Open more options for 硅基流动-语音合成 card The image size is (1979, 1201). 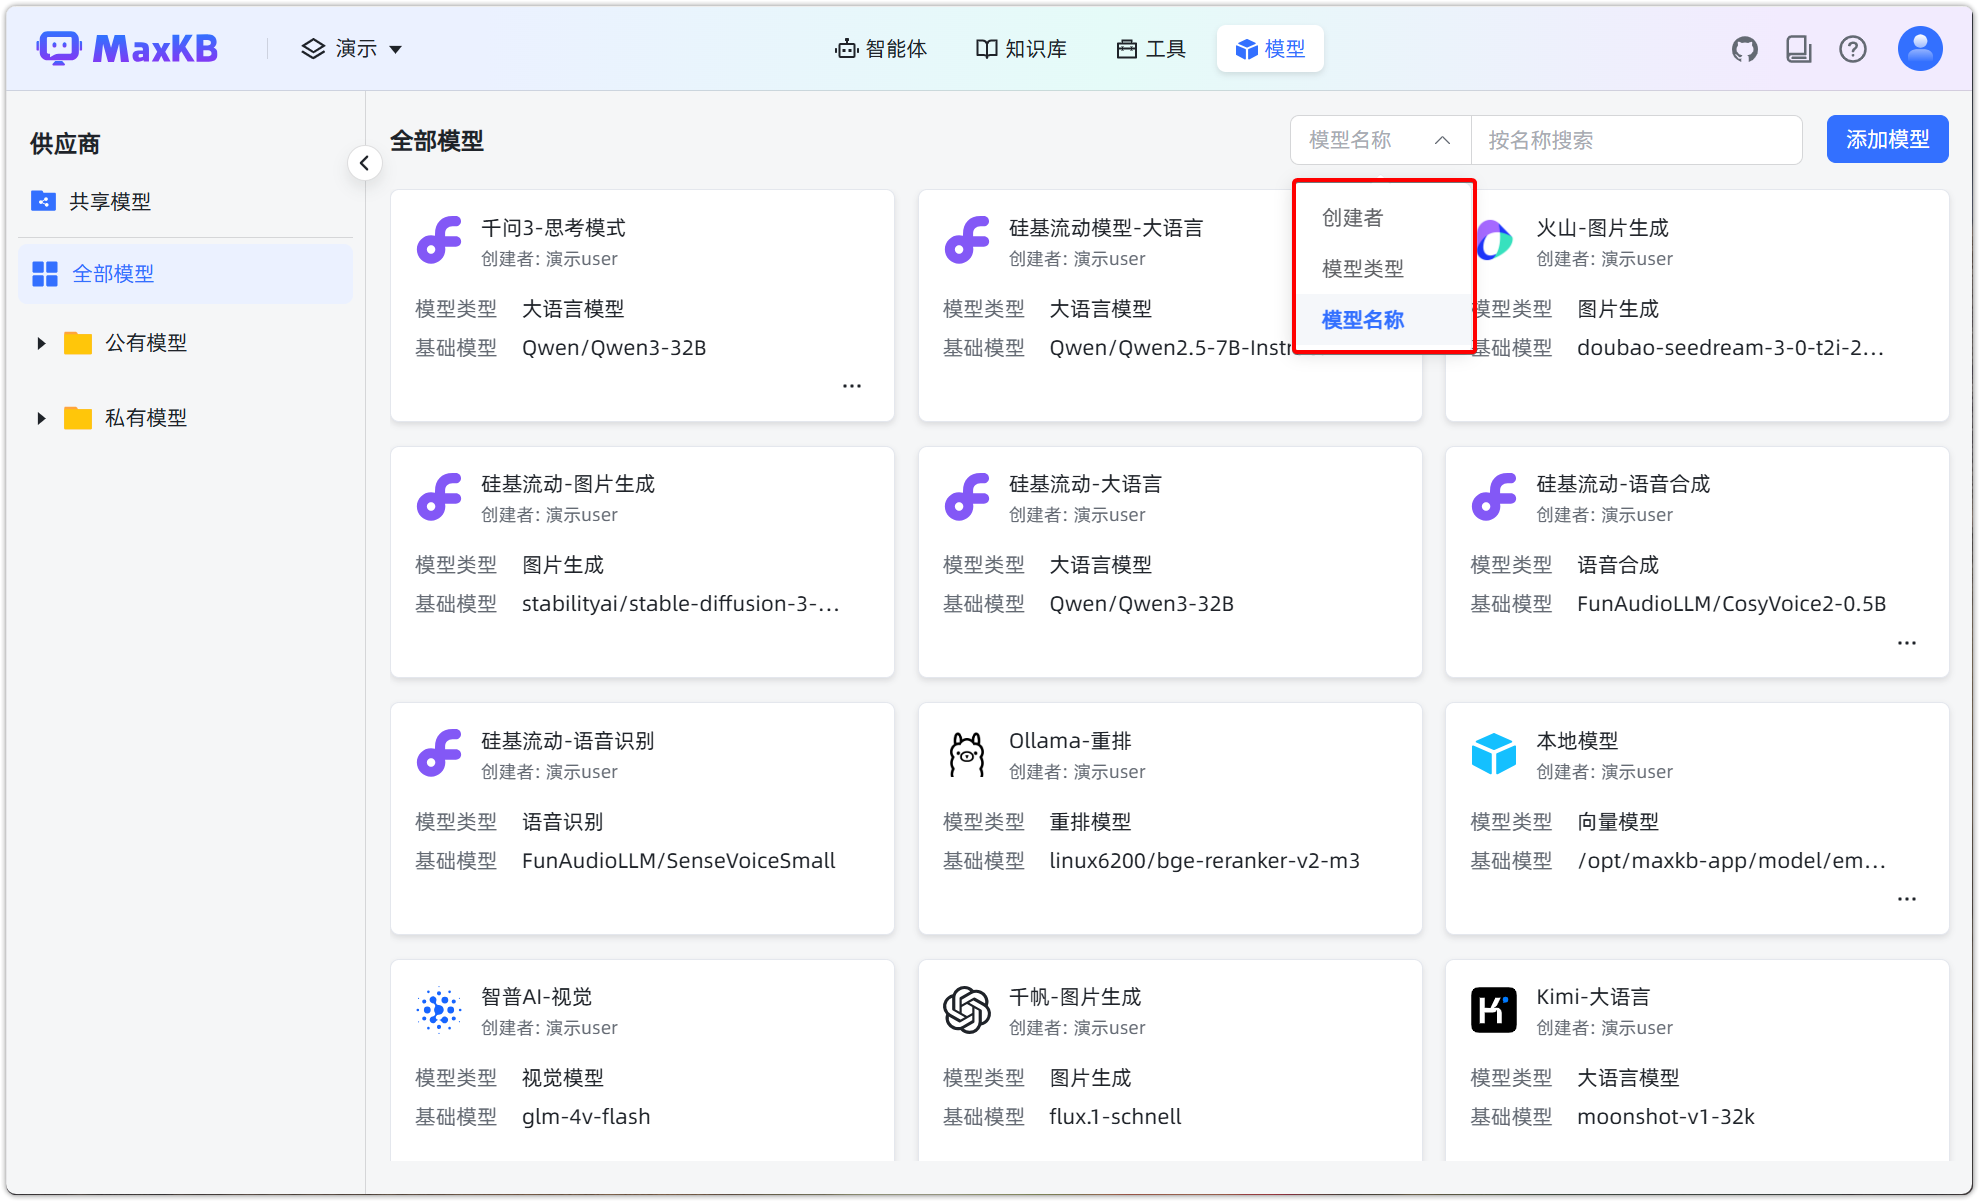1906,643
